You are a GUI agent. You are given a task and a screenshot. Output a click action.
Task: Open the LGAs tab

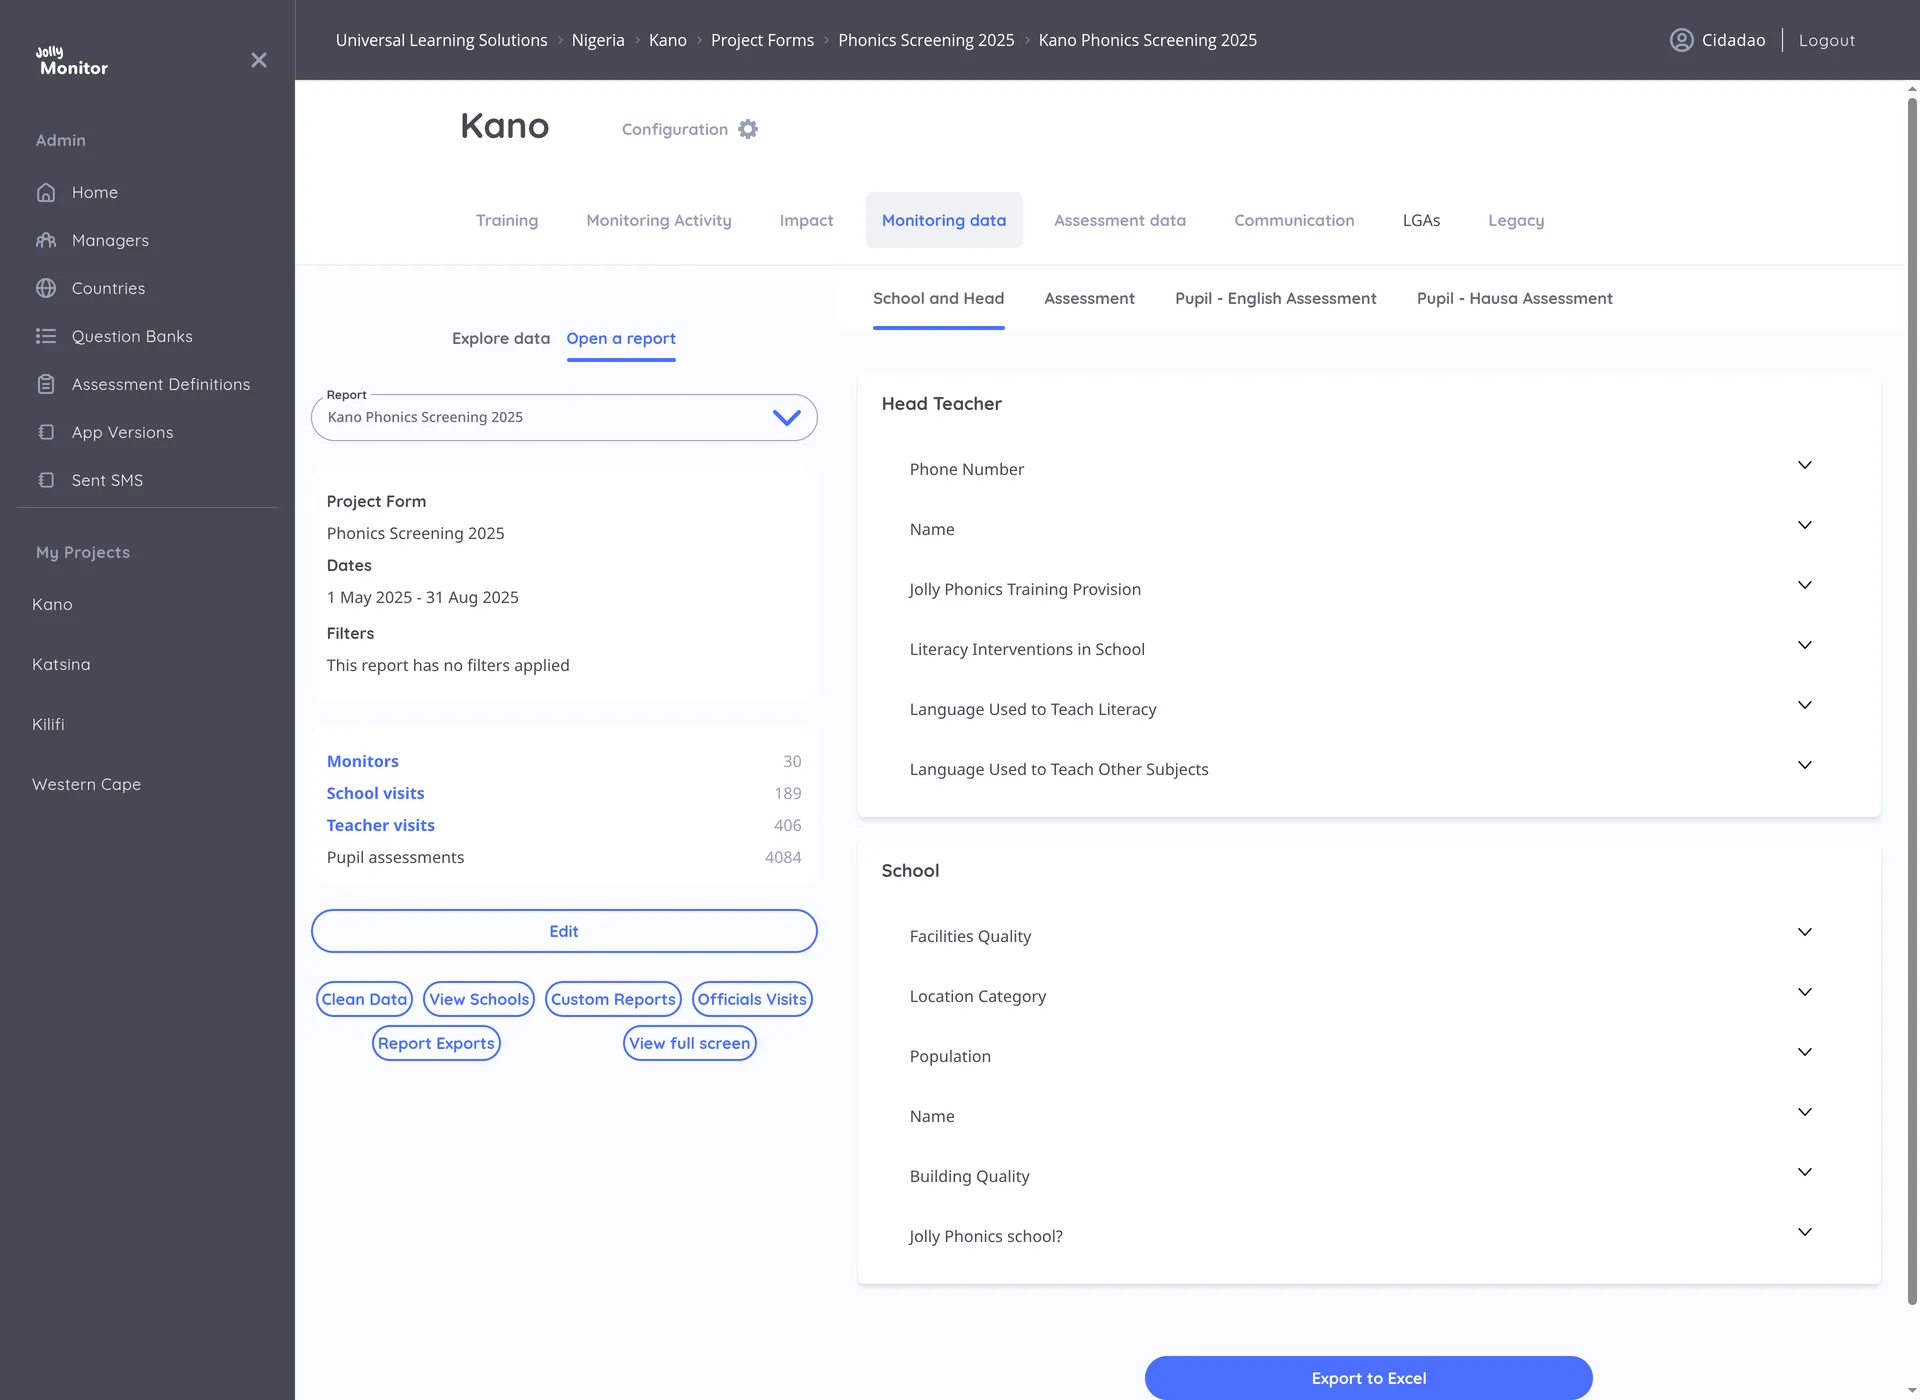pyautogui.click(x=1421, y=220)
